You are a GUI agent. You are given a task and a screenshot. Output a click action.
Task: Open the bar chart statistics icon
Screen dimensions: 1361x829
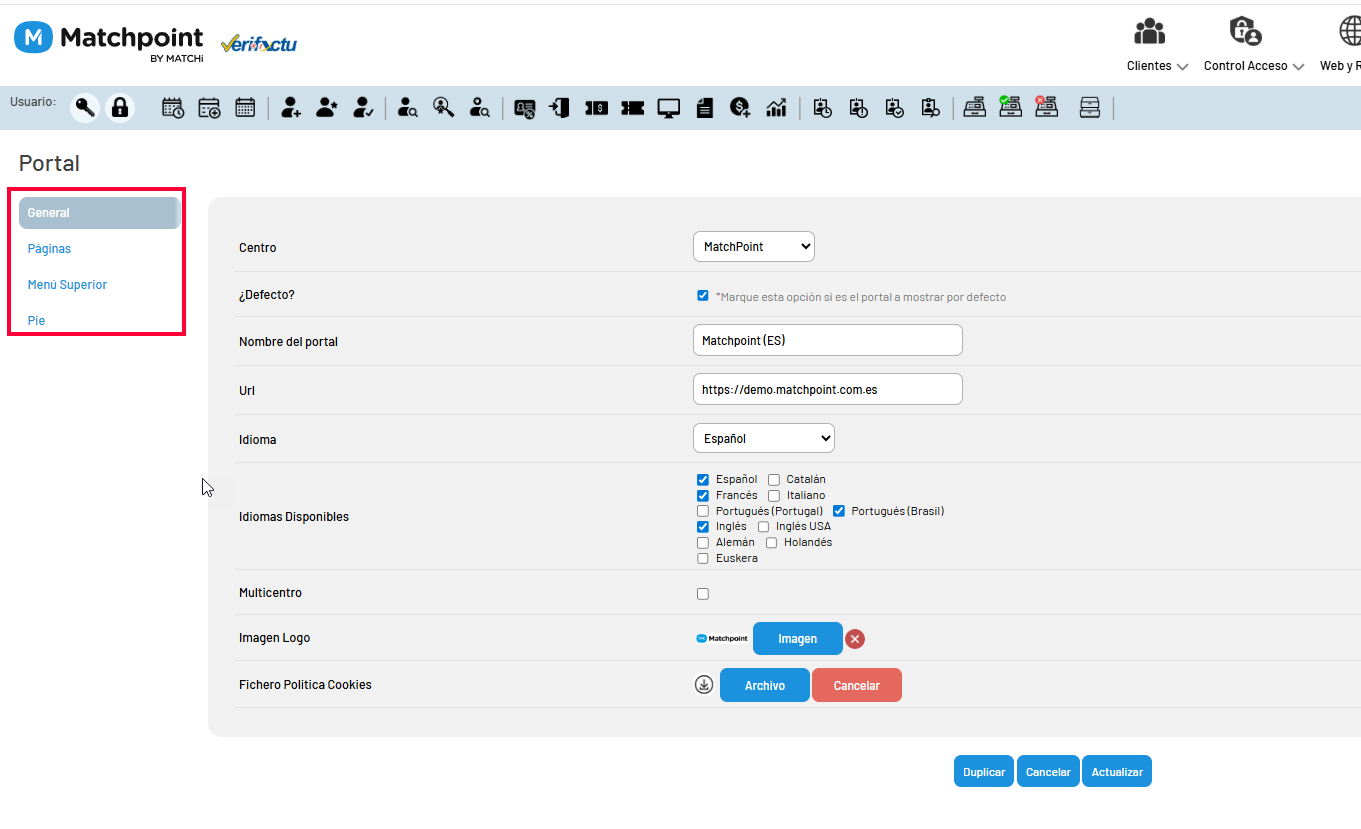coord(776,108)
